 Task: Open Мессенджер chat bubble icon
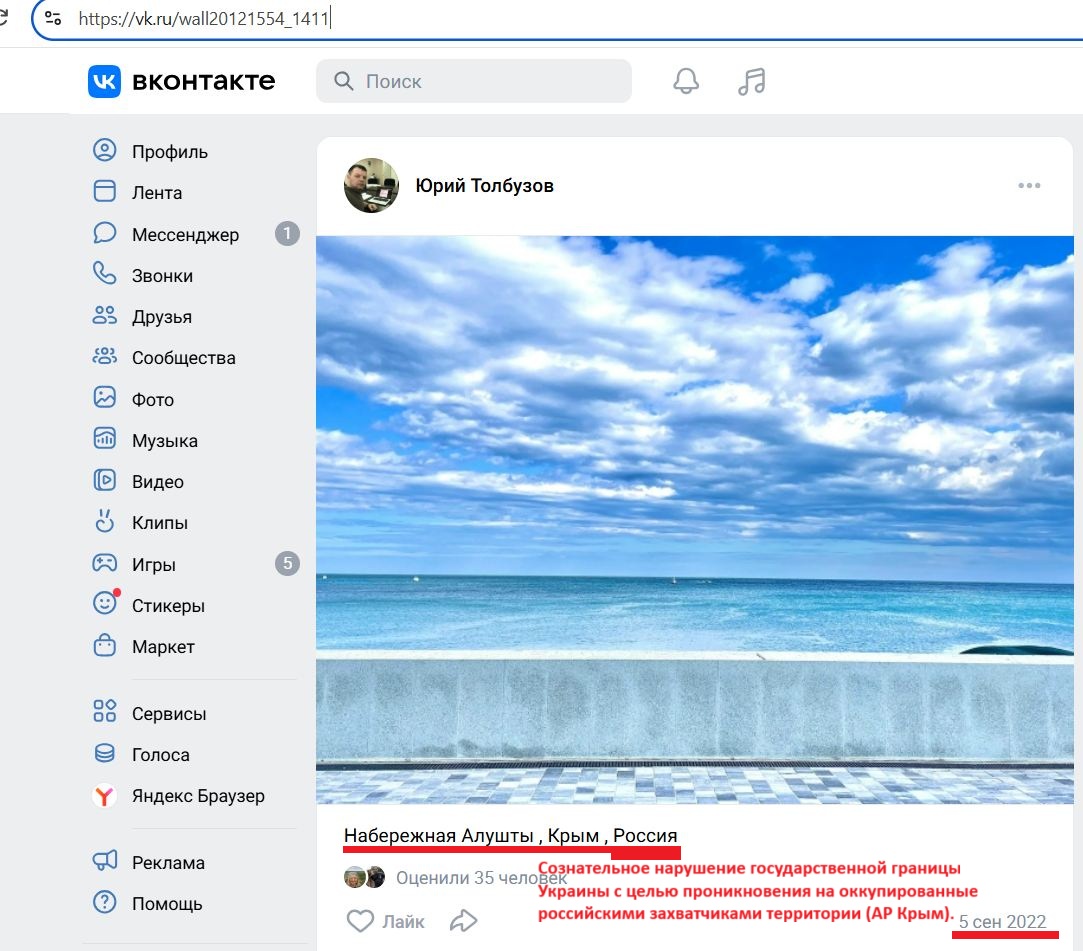tap(104, 233)
